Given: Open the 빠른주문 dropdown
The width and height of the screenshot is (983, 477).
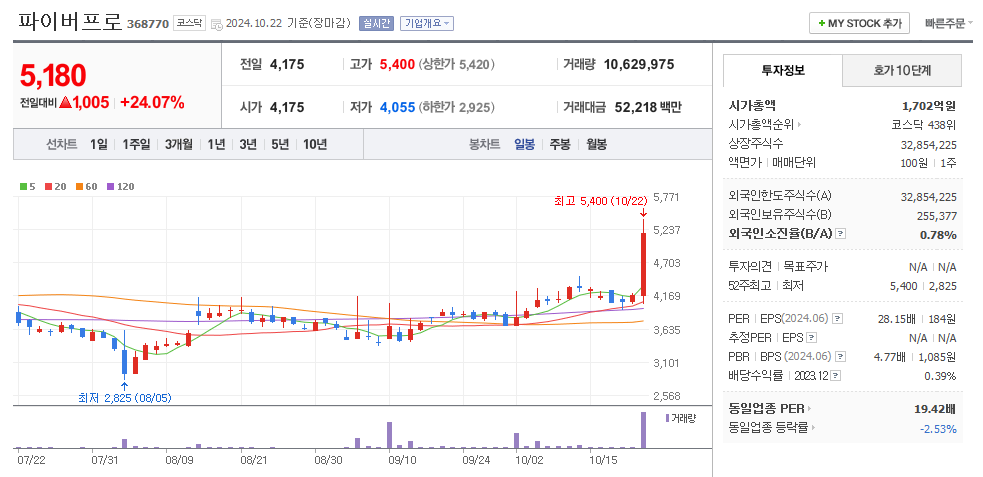Looking at the screenshot, I should tap(949, 24).
